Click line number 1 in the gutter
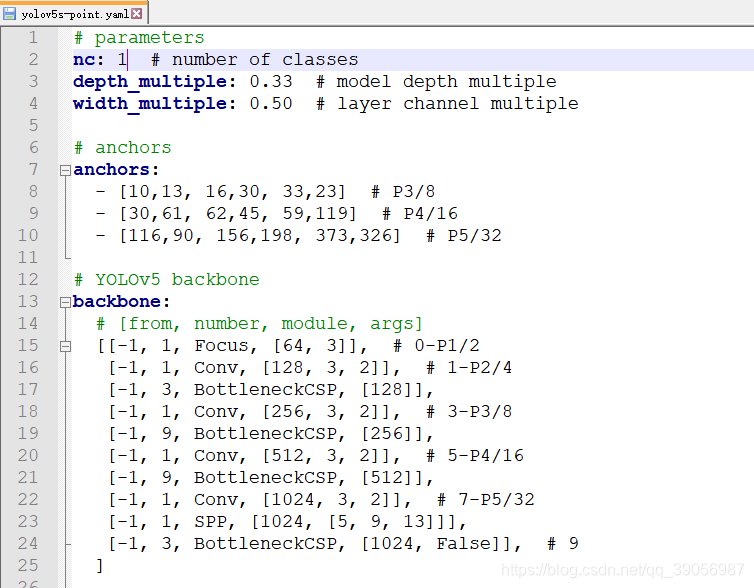The height and width of the screenshot is (588, 754). [x=33, y=38]
